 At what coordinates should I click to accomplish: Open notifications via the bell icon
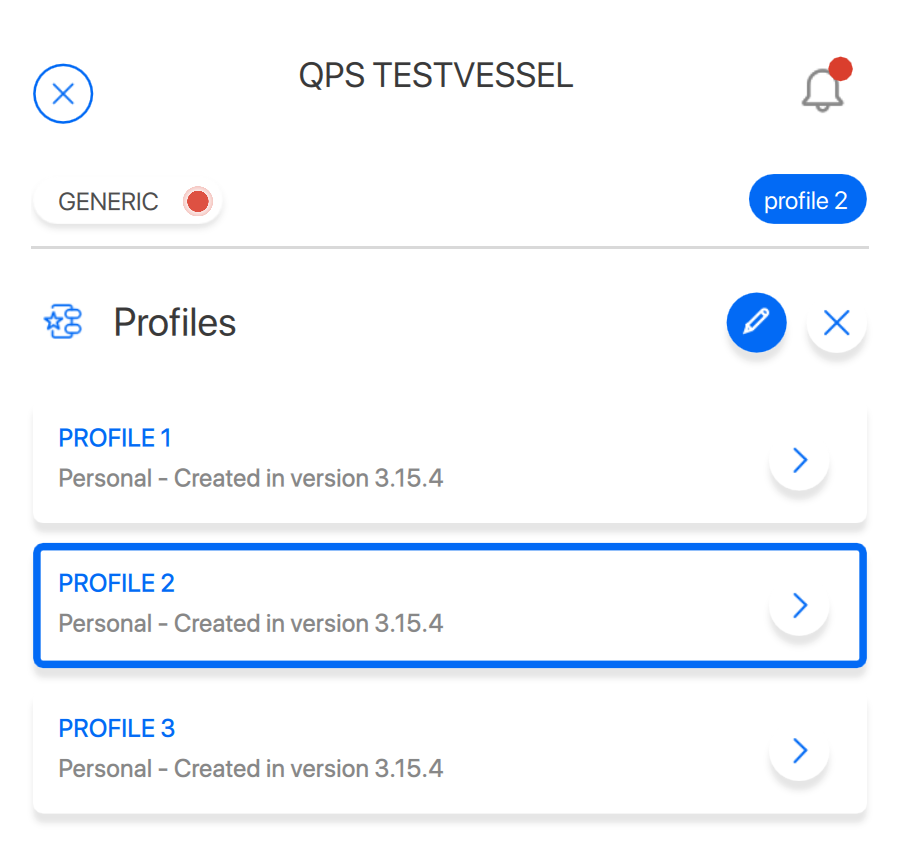(x=822, y=92)
